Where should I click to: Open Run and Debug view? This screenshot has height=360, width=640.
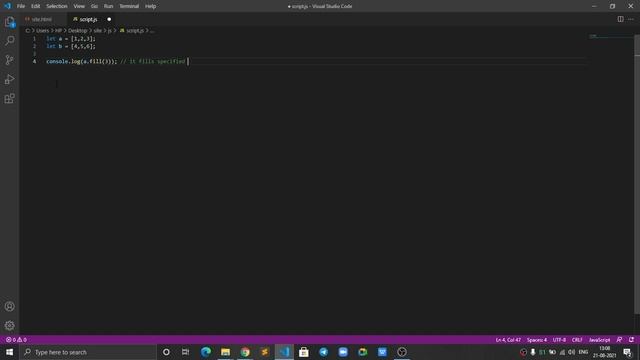tap(9, 79)
